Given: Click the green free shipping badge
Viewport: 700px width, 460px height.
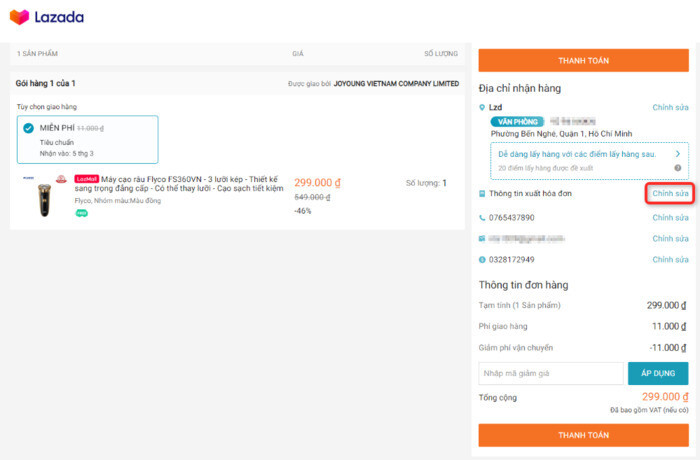Looking at the screenshot, I should pyautogui.click(x=81, y=213).
